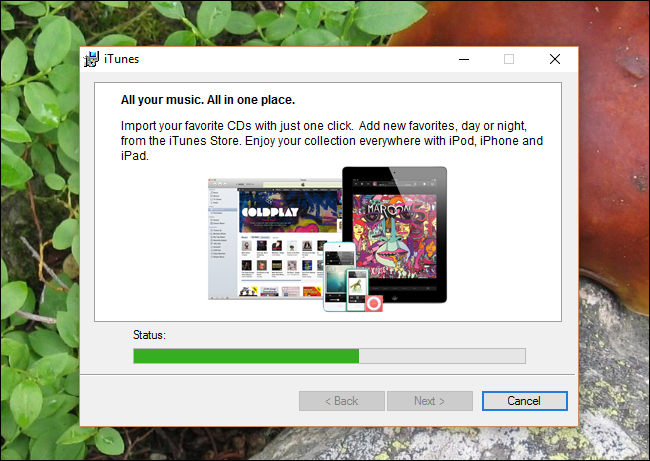Click the disabled Next > button
Screen dimensions: 650x461
pyautogui.click(x=429, y=401)
